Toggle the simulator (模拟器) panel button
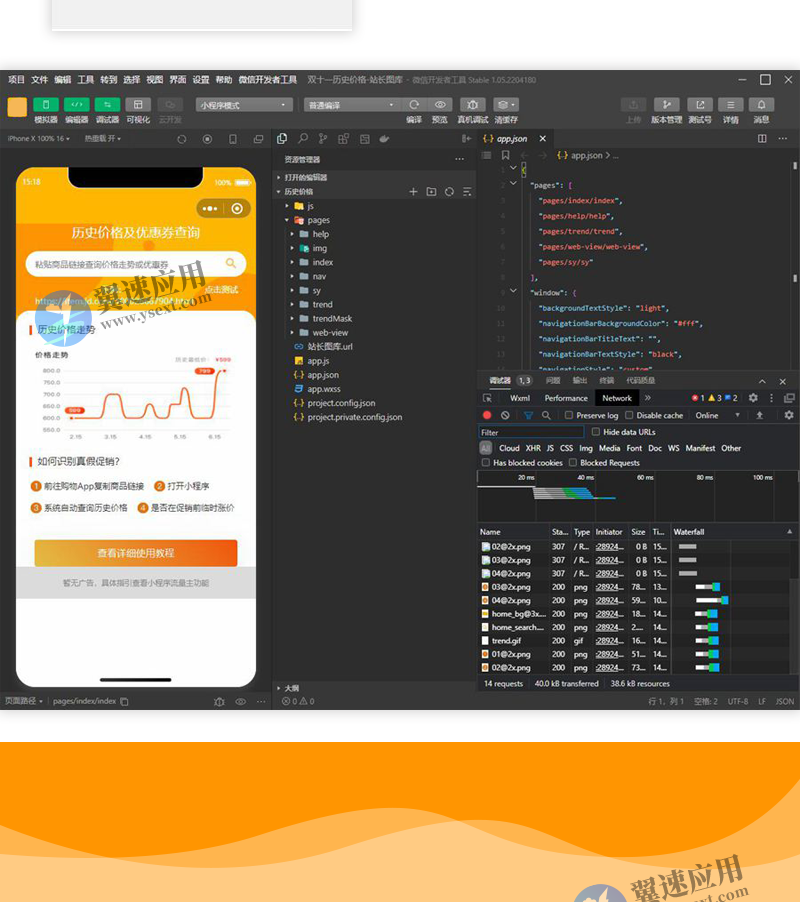Image resolution: width=800 pixels, height=902 pixels. click(x=46, y=104)
